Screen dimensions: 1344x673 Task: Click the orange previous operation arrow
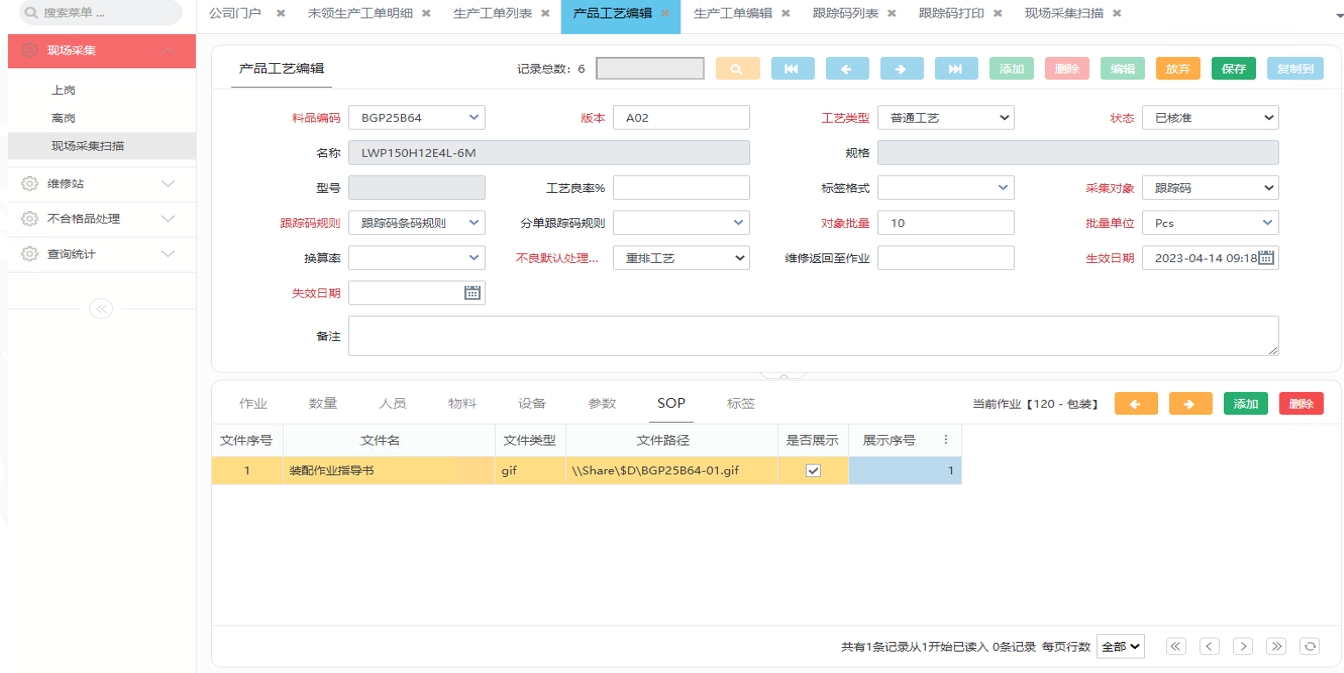tap(1136, 404)
